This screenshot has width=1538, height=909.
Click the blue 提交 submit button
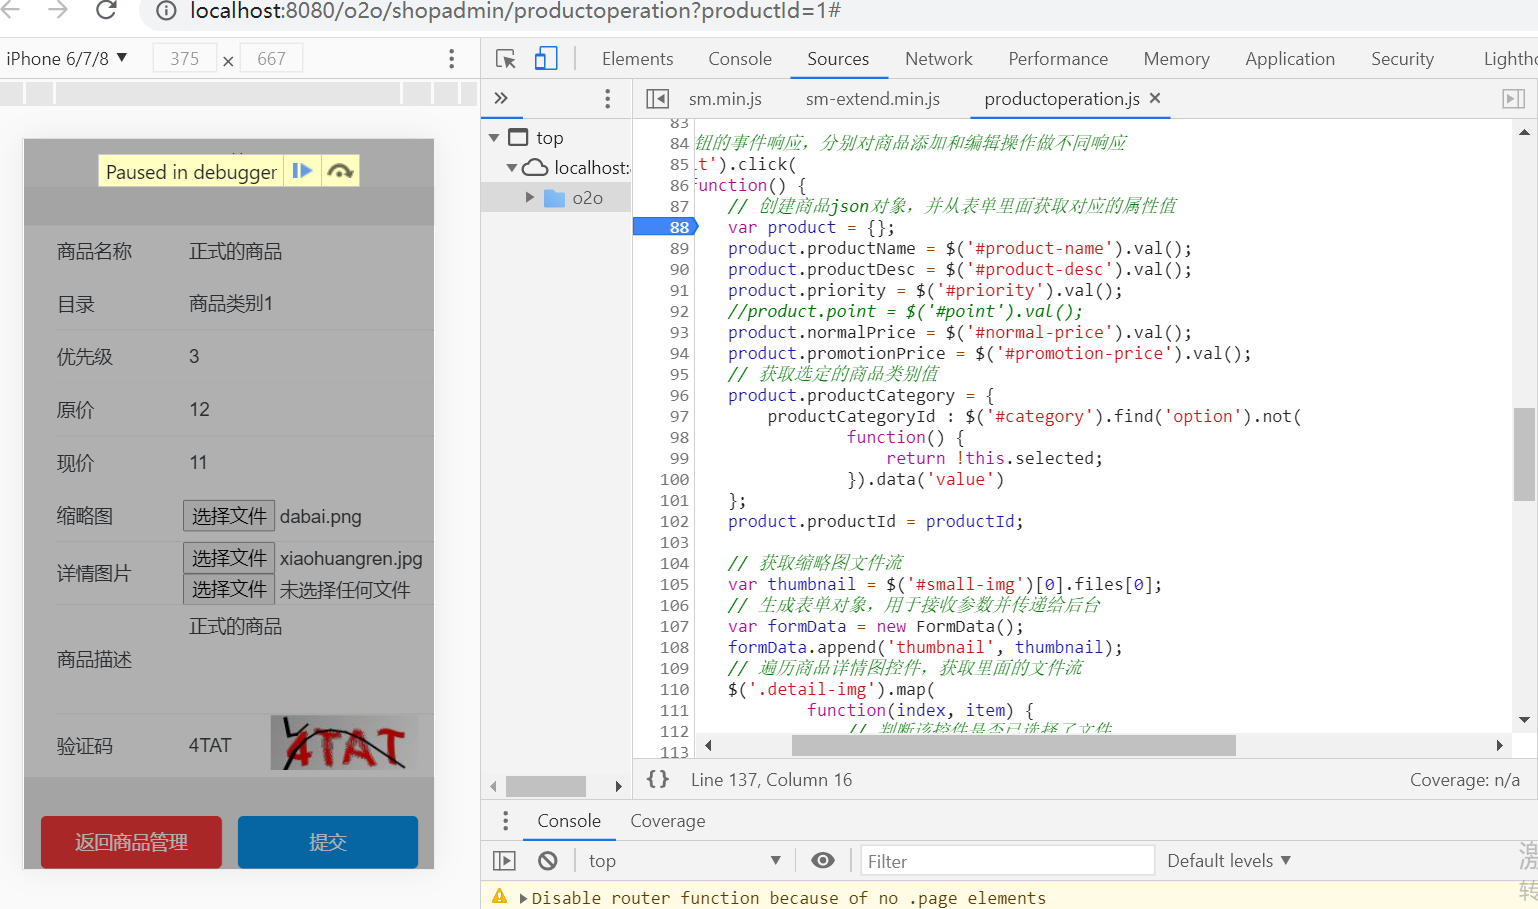(328, 842)
